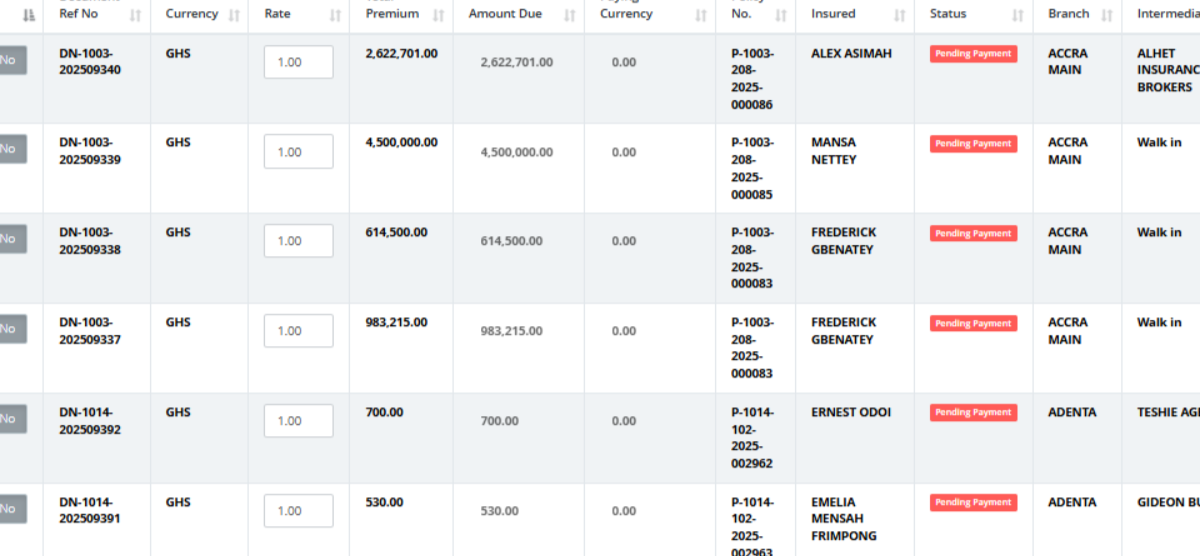Click sort icon beside Insured header
The width and height of the screenshot is (1200, 556).
899,15
